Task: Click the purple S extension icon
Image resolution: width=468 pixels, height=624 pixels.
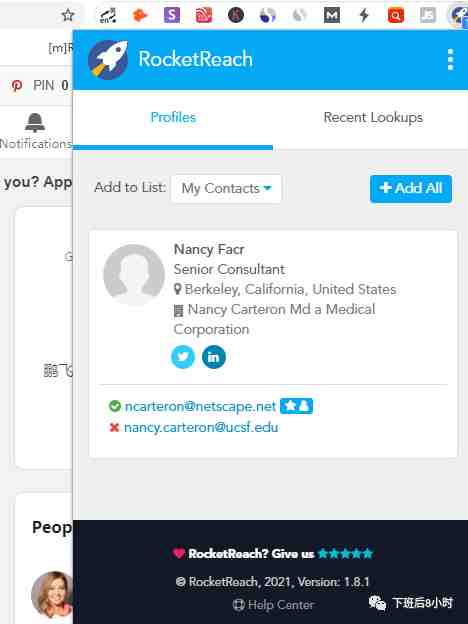Action: [x=172, y=16]
